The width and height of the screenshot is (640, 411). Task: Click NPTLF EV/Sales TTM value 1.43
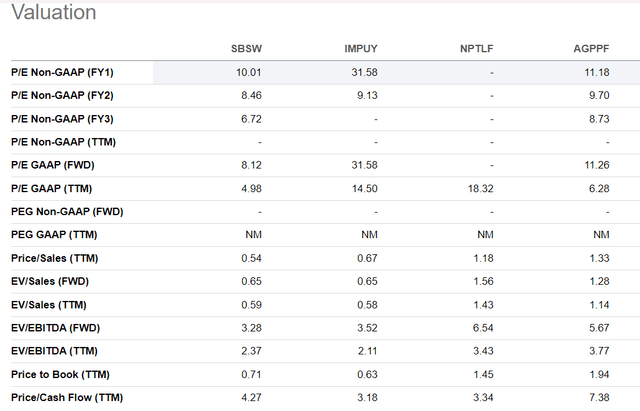tap(483, 305)
